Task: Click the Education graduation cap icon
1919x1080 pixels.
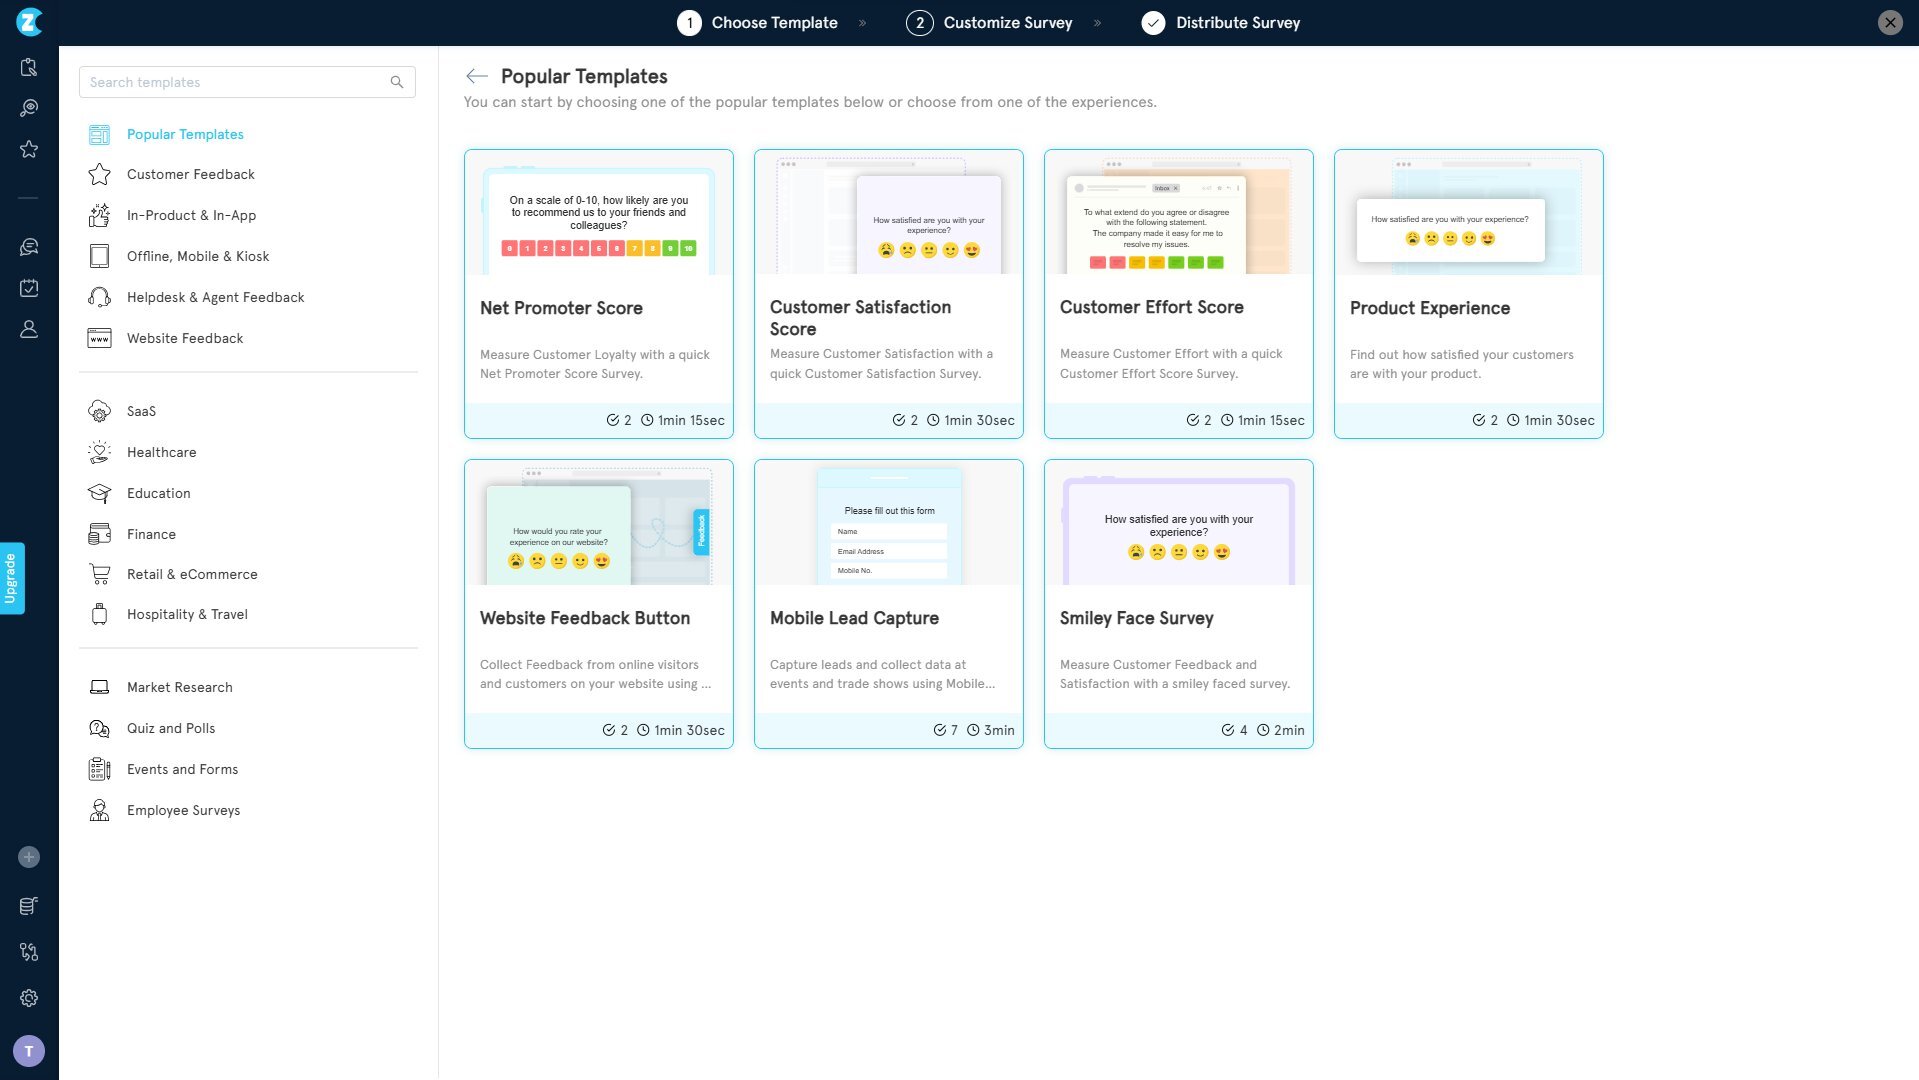Action: point(99,493)
